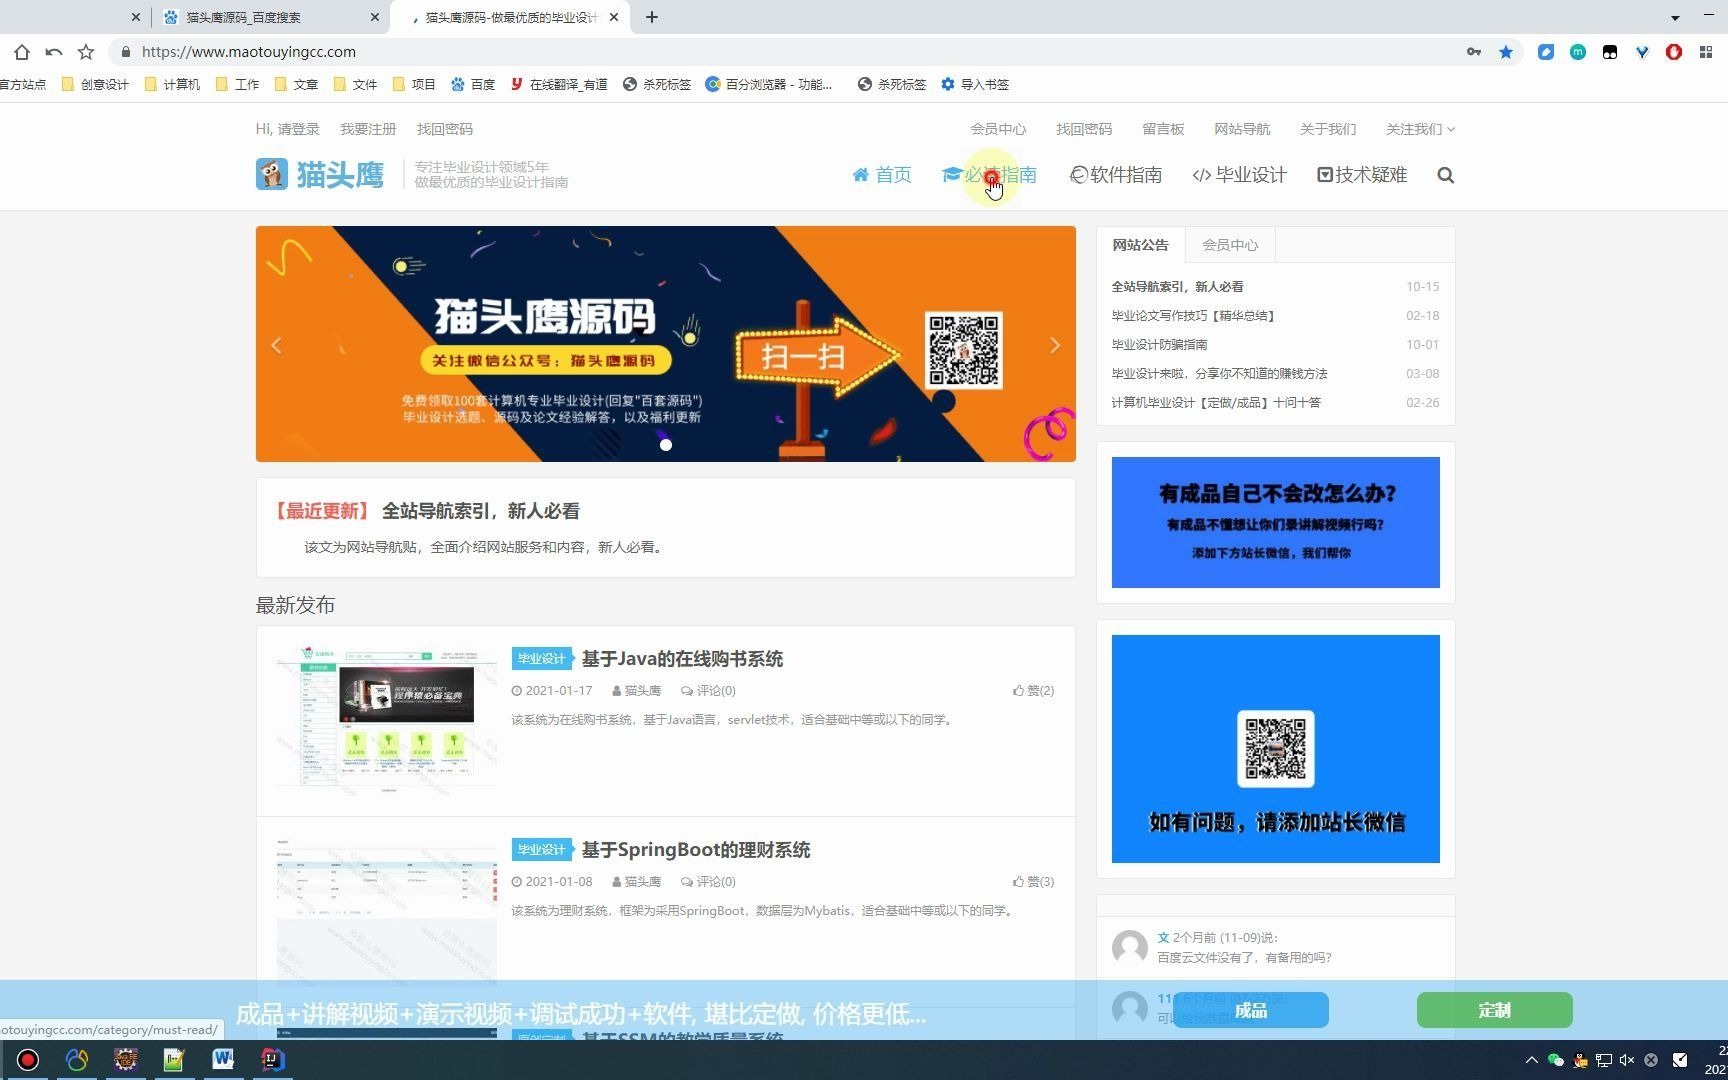The image size is (1728, 1080).
Task: Click the blue filled star bookmark icon
Action: pyautogui.click(x=1506, y=52)
